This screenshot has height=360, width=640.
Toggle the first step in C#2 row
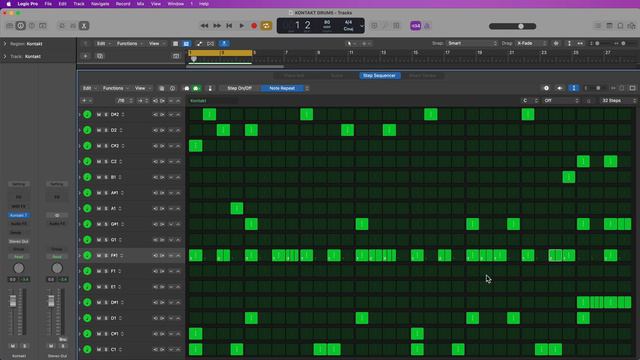point(196,146)
